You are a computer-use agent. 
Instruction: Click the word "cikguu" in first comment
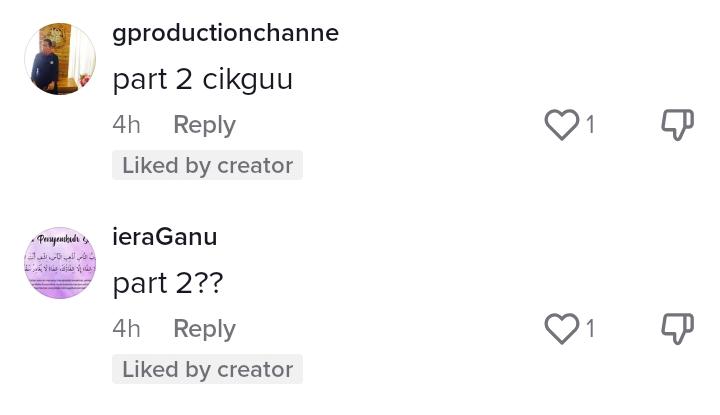click(x=247, y=79)
